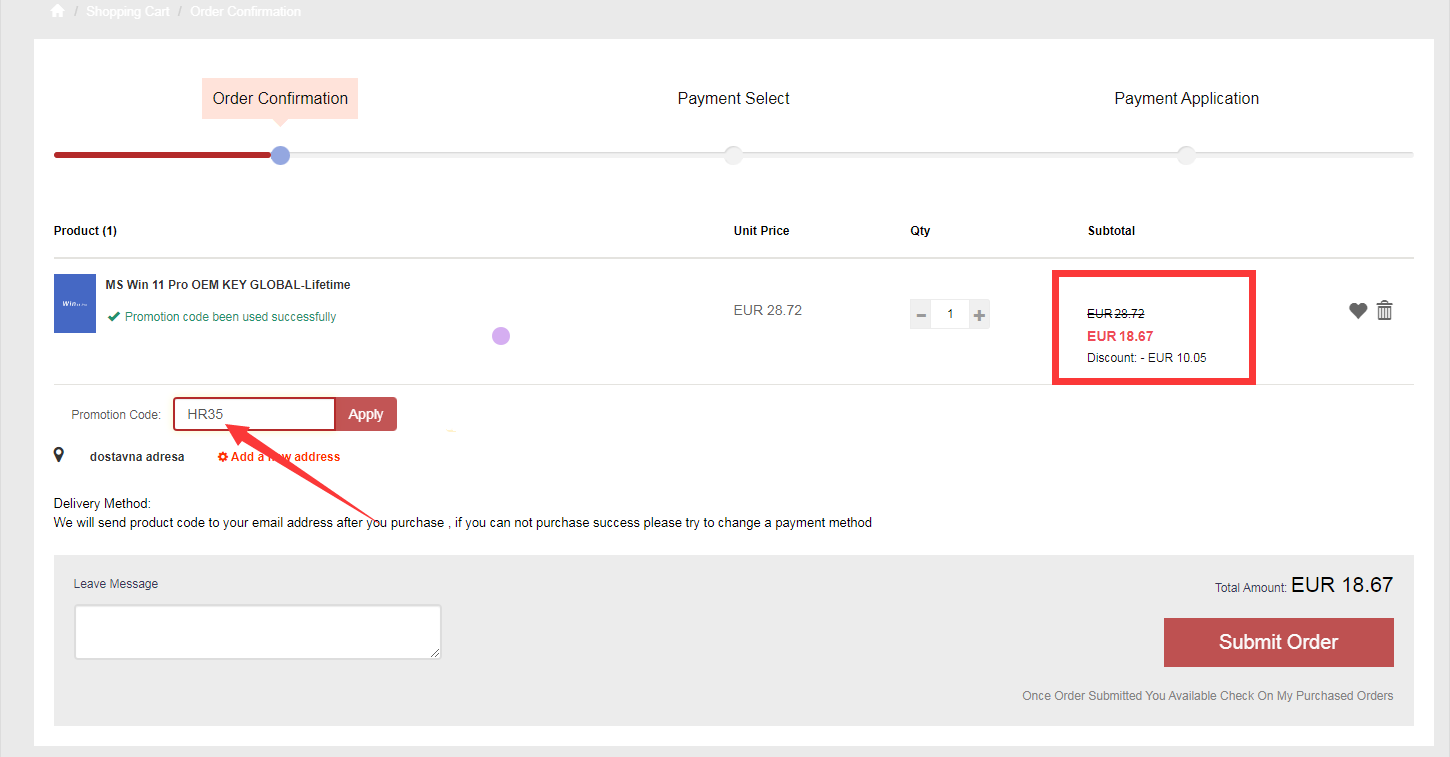1450x757 pixels.
Task: Click the 'dostavna adresa' label
Action: pos(137,457)
